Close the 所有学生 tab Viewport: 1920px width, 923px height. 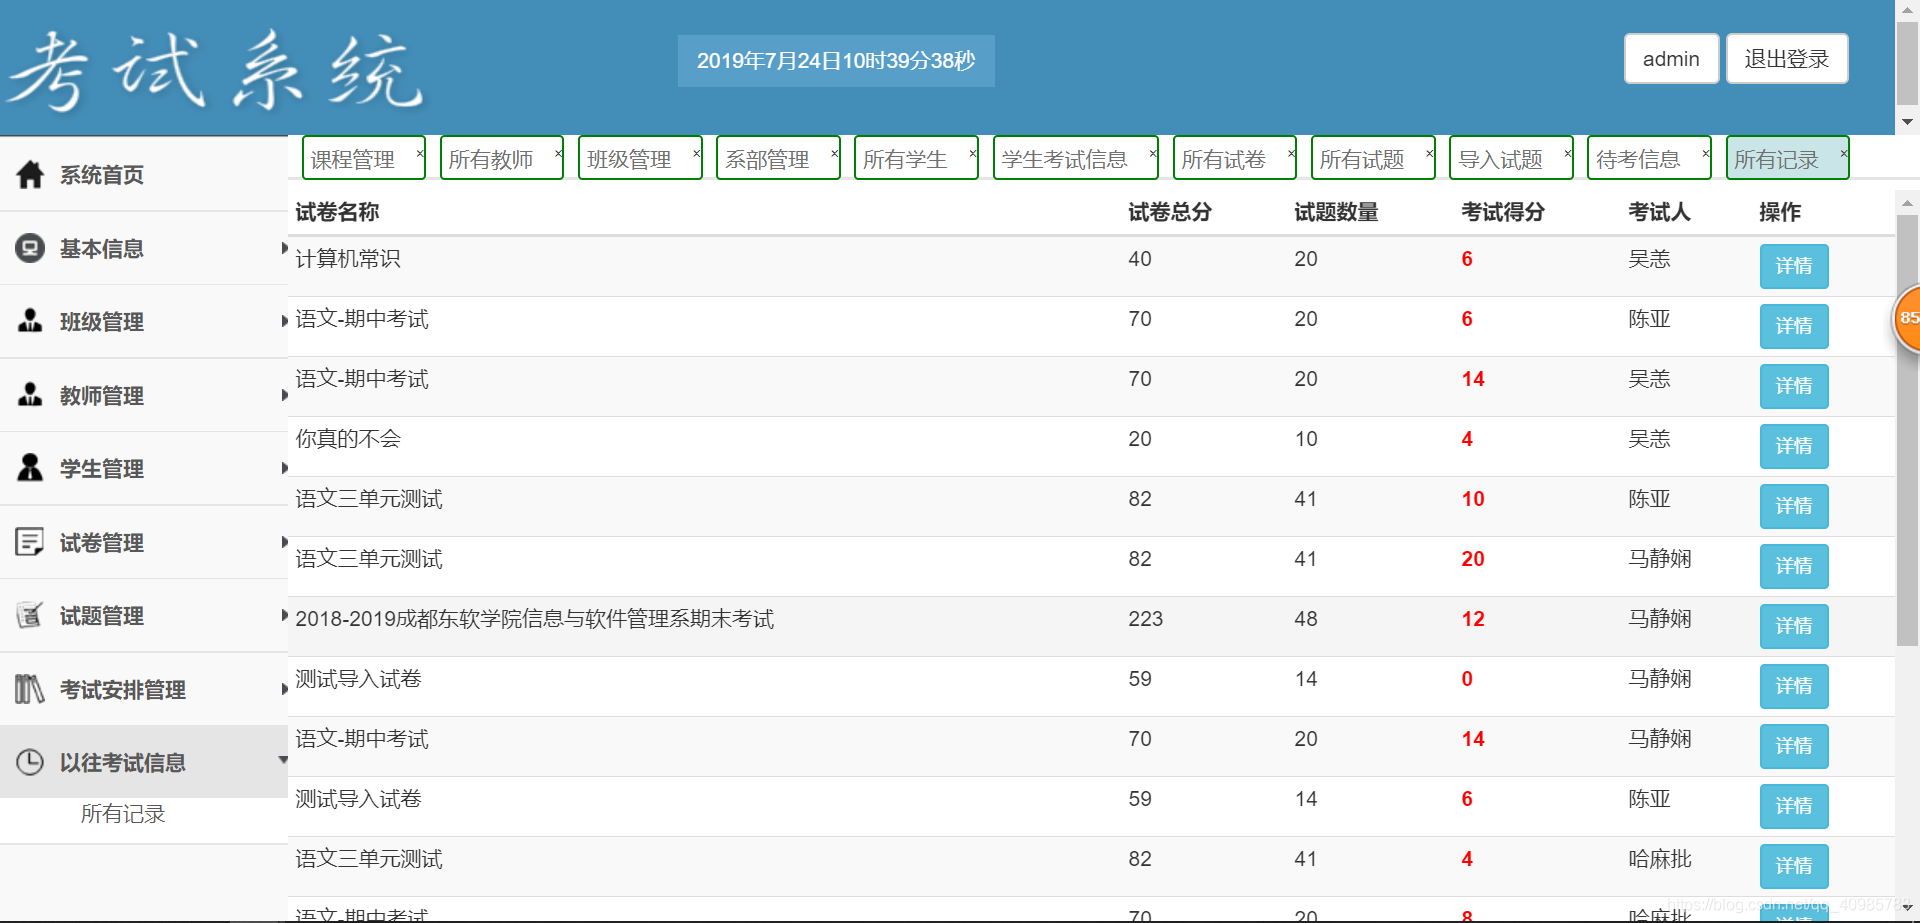point(972,153)
